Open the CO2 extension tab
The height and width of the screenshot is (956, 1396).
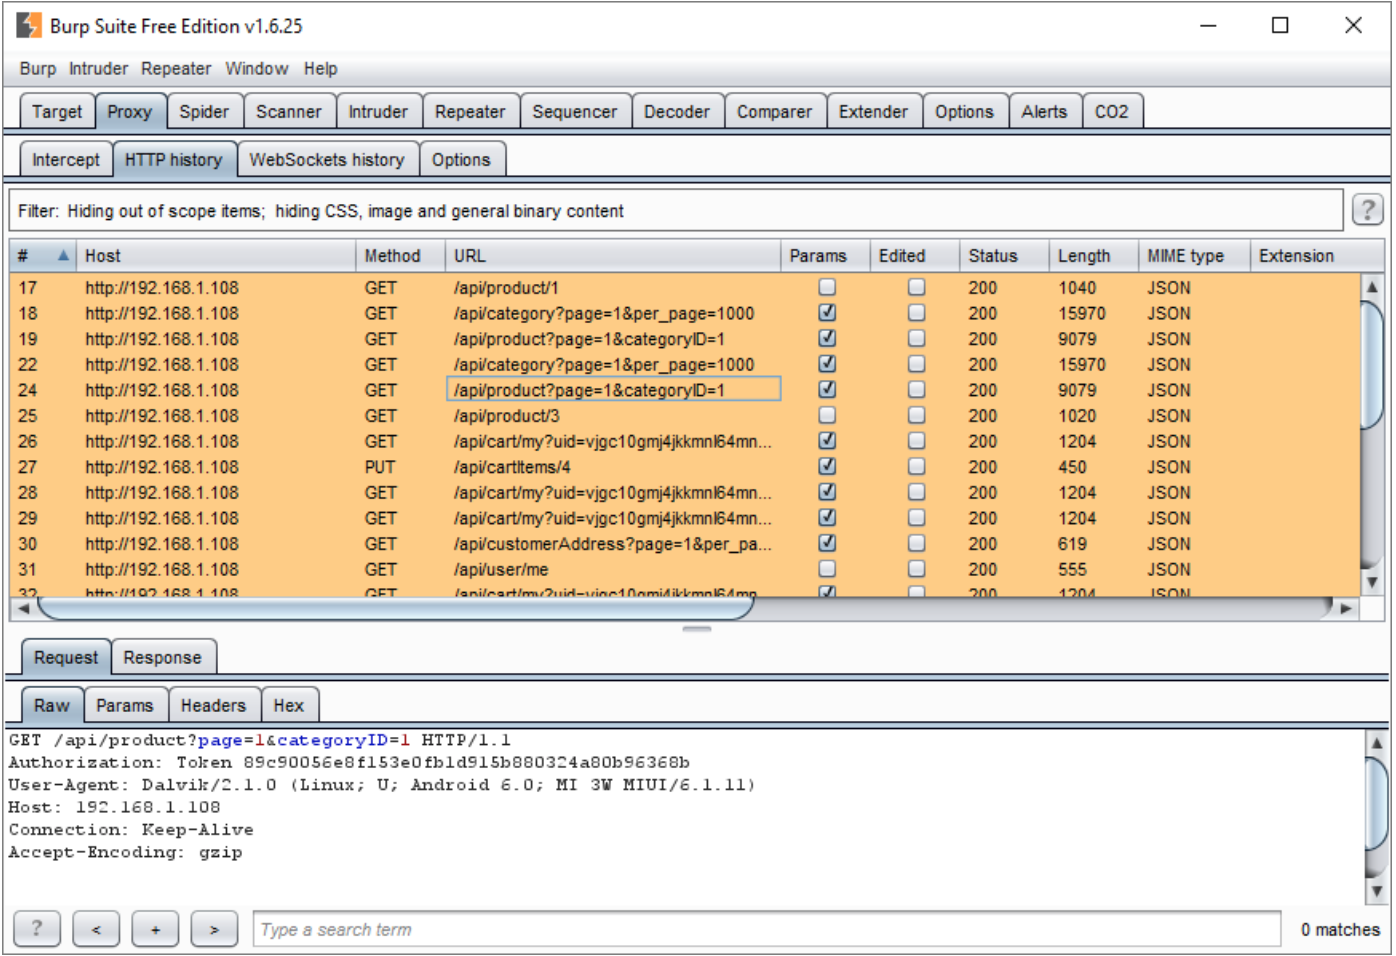[x=1111, y=111]
